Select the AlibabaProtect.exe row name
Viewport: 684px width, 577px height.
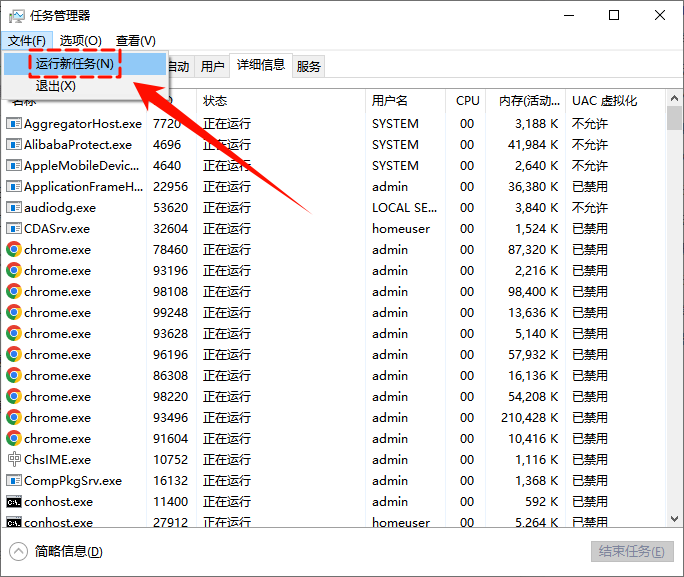pos(78,145)
